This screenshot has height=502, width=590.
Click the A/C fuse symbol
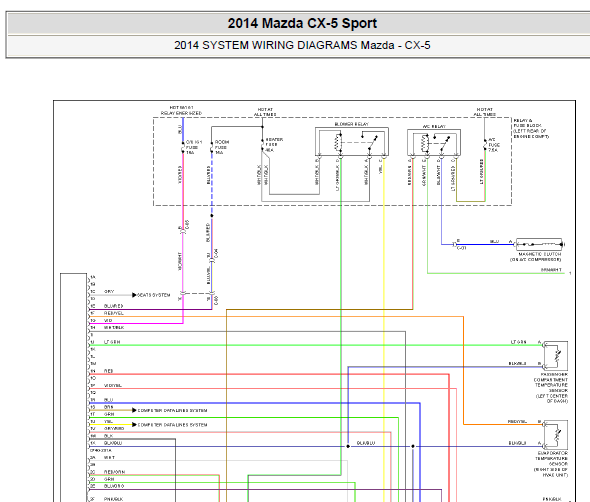pyautogui.click(x=485, y=145)
